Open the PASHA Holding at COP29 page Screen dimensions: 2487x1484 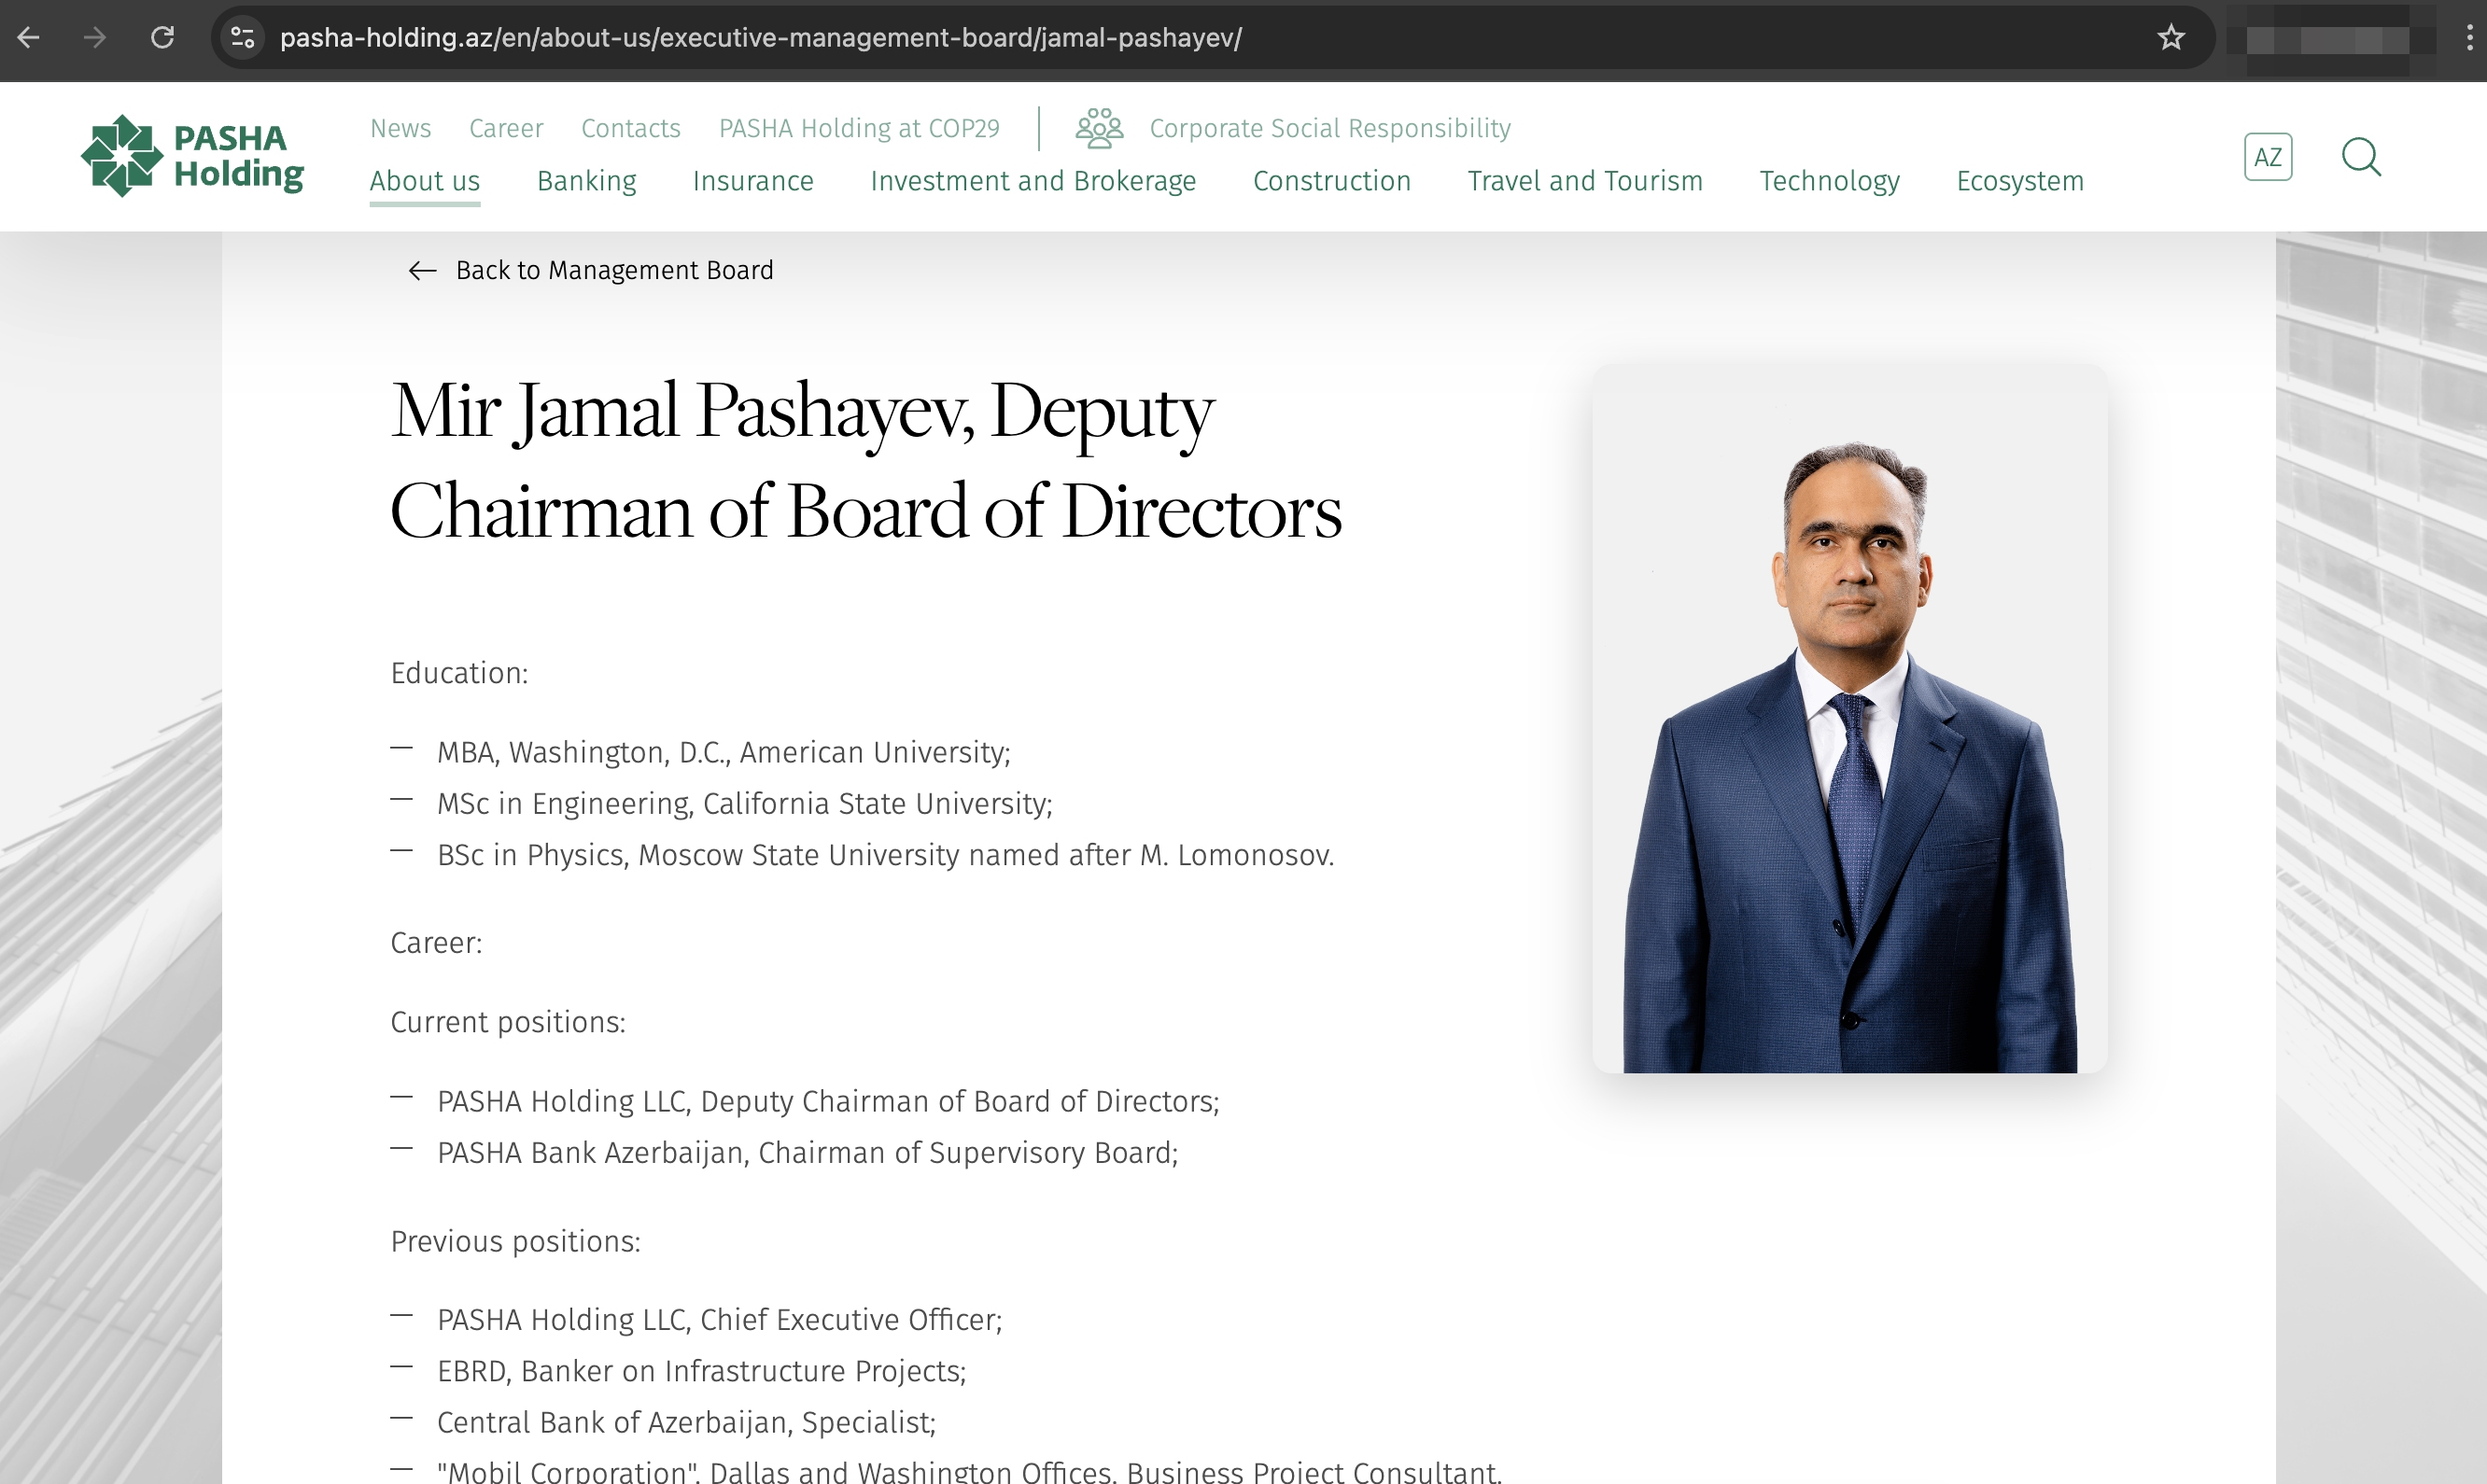click(859, 128)
